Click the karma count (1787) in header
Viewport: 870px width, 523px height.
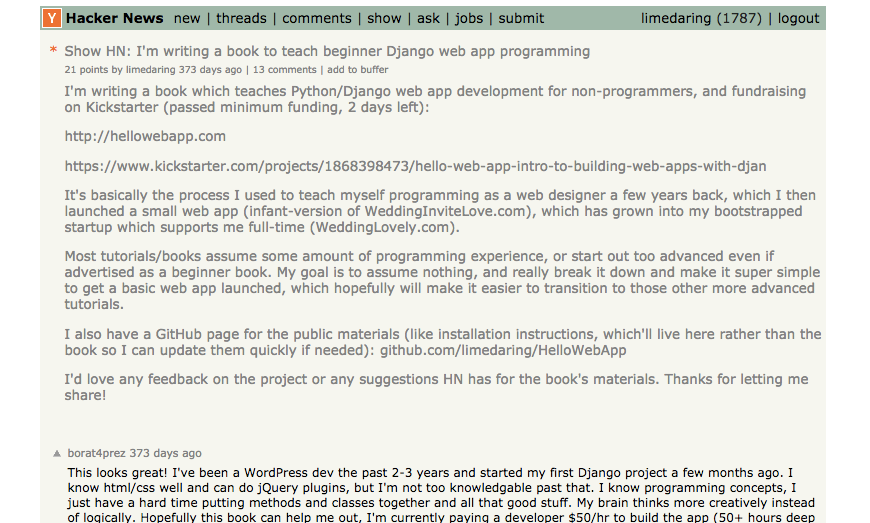point(739,18)
